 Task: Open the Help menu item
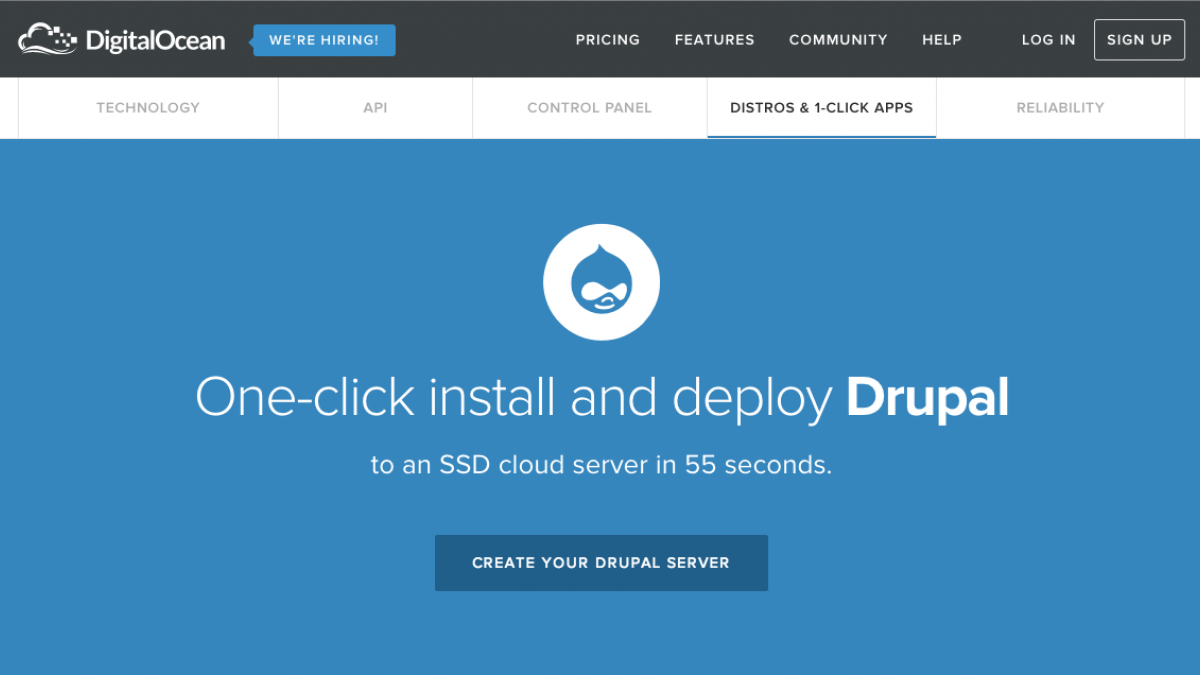942,40
